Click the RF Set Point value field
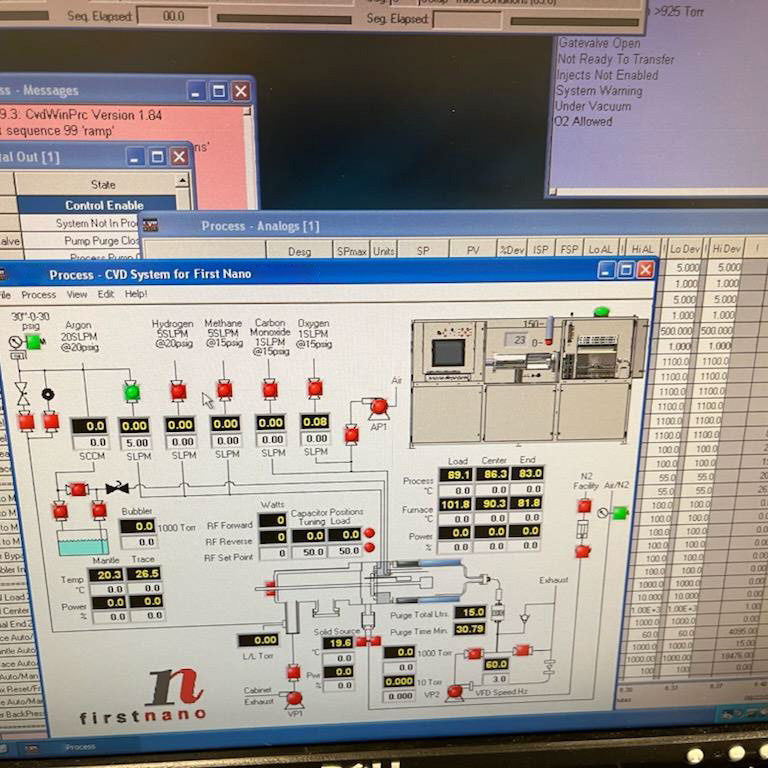 [x=273, y=553]
